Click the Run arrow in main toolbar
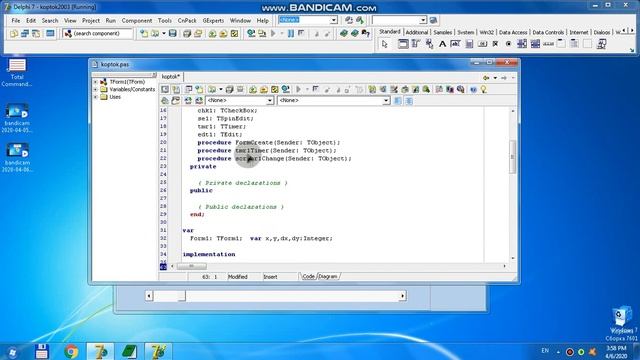The image size is (640, 360). click(273, 33)
